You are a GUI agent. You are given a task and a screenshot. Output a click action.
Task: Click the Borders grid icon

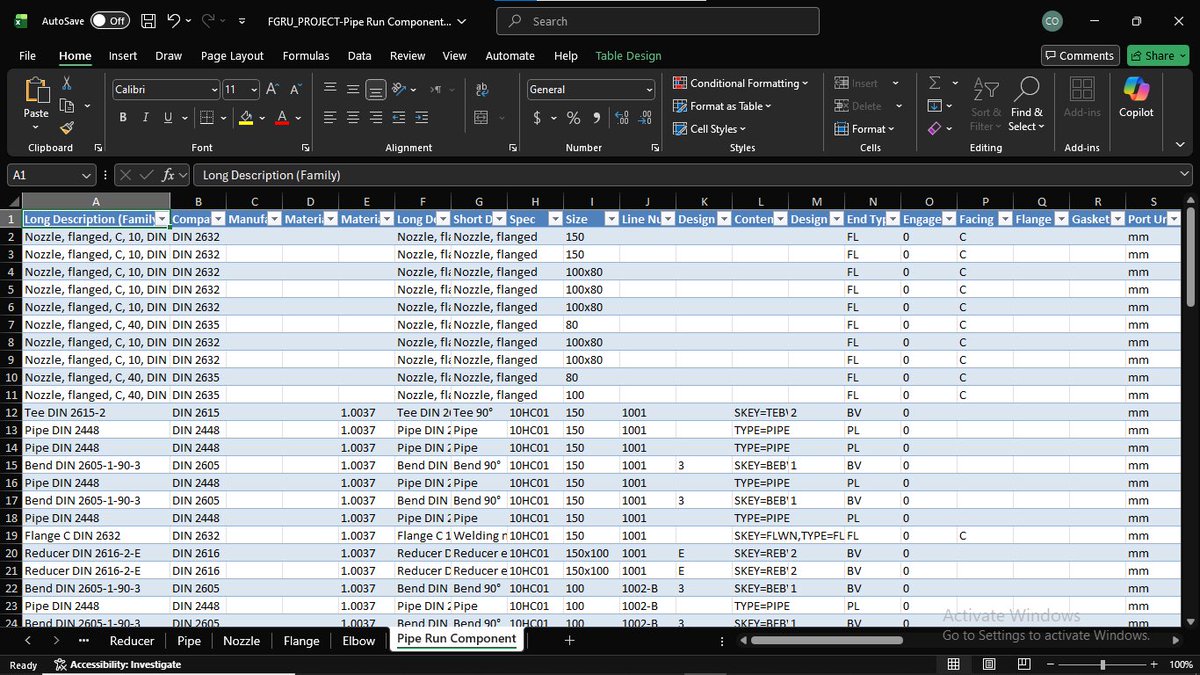pyautogui.click(x=207, y=117)
